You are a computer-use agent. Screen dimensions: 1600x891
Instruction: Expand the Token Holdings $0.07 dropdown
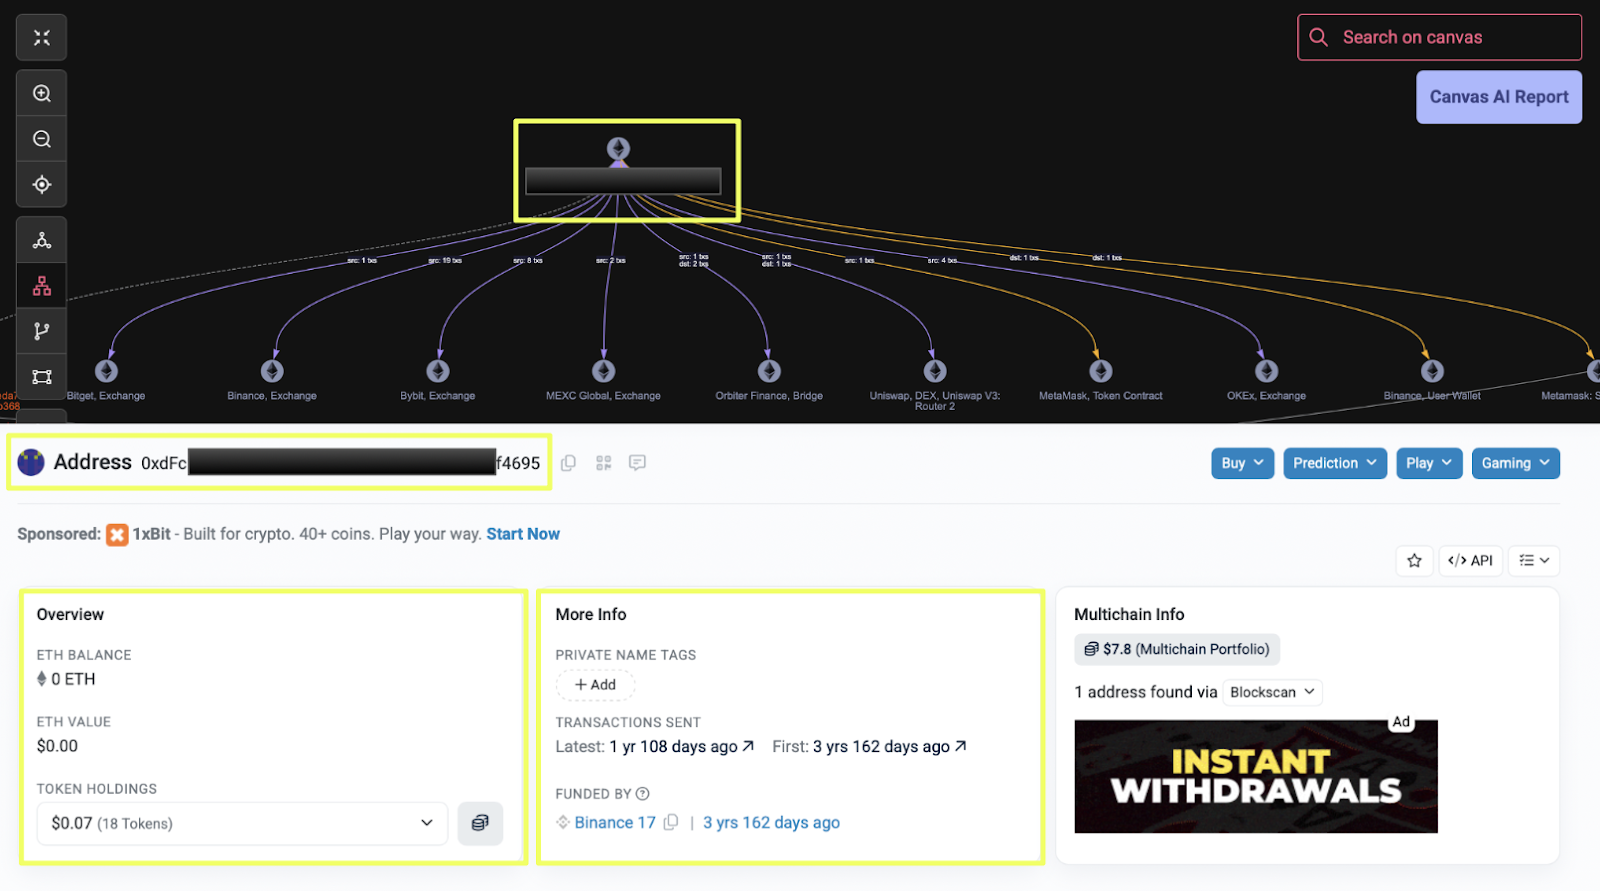(243, 823)
